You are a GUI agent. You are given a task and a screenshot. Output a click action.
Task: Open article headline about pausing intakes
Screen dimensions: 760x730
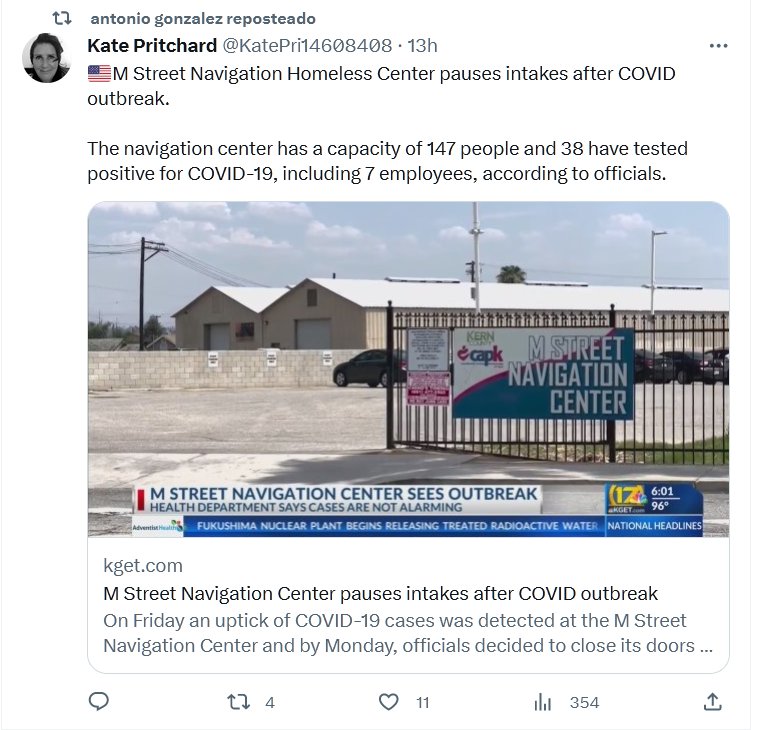380,593
